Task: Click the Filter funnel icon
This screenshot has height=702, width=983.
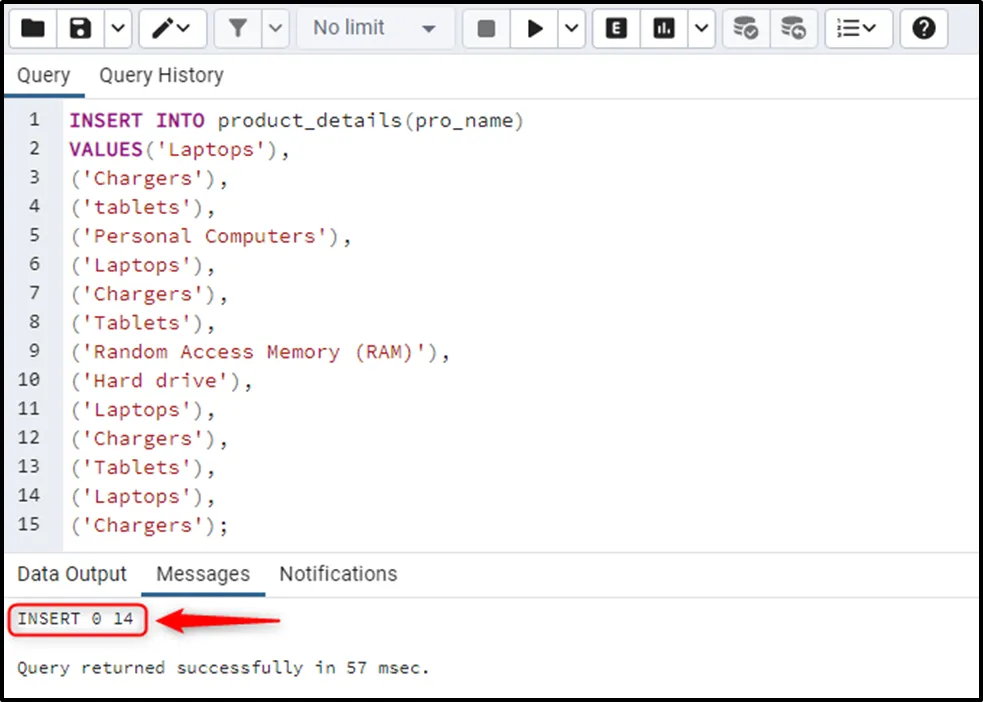Action: click(238, 28)
